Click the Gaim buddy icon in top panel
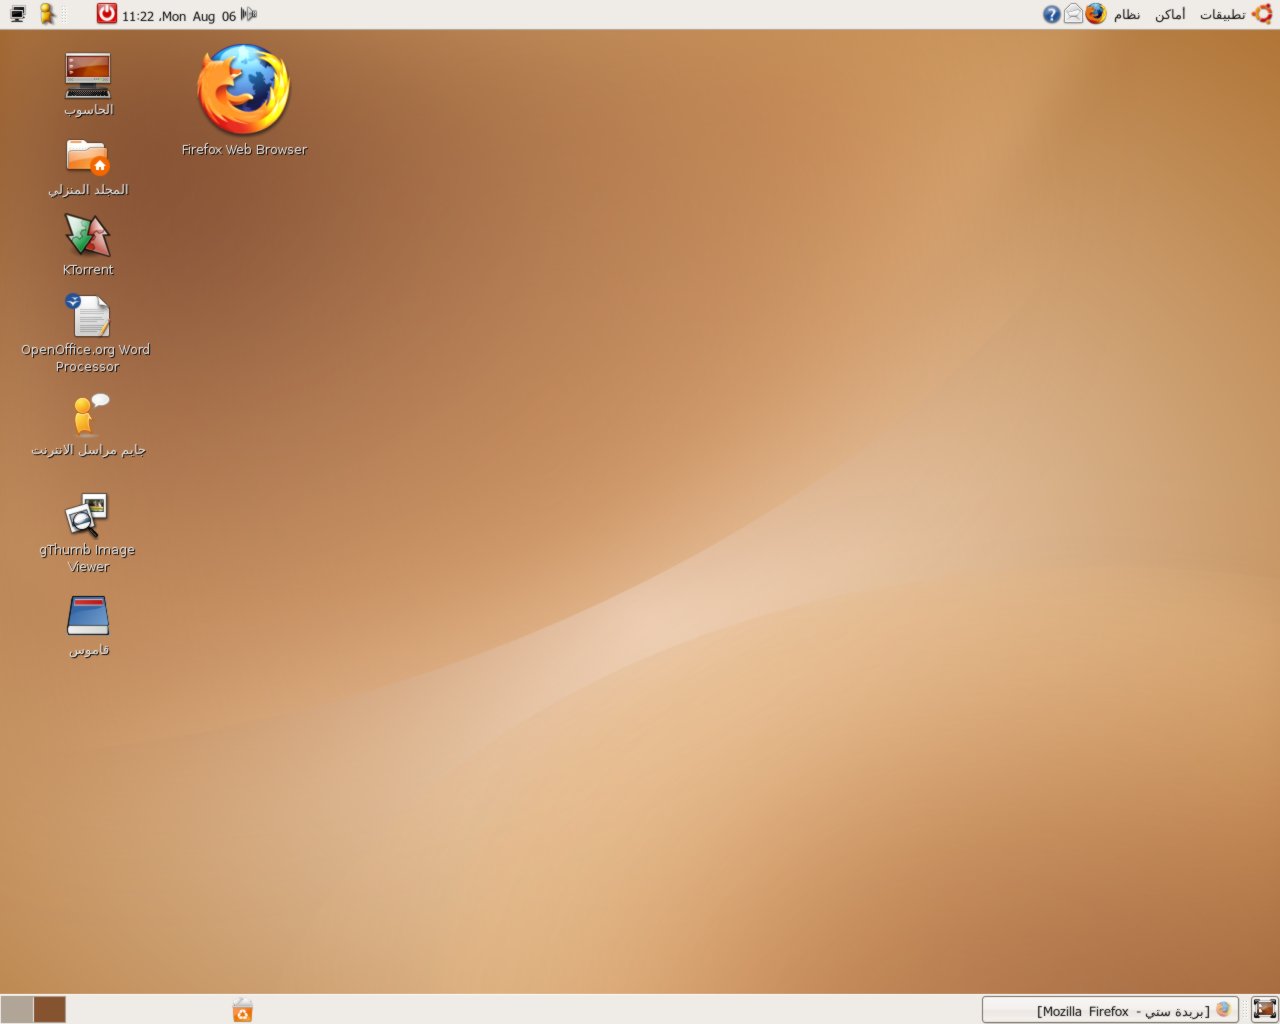This screenshot has height=1024, width=1280. coord(47,14)
